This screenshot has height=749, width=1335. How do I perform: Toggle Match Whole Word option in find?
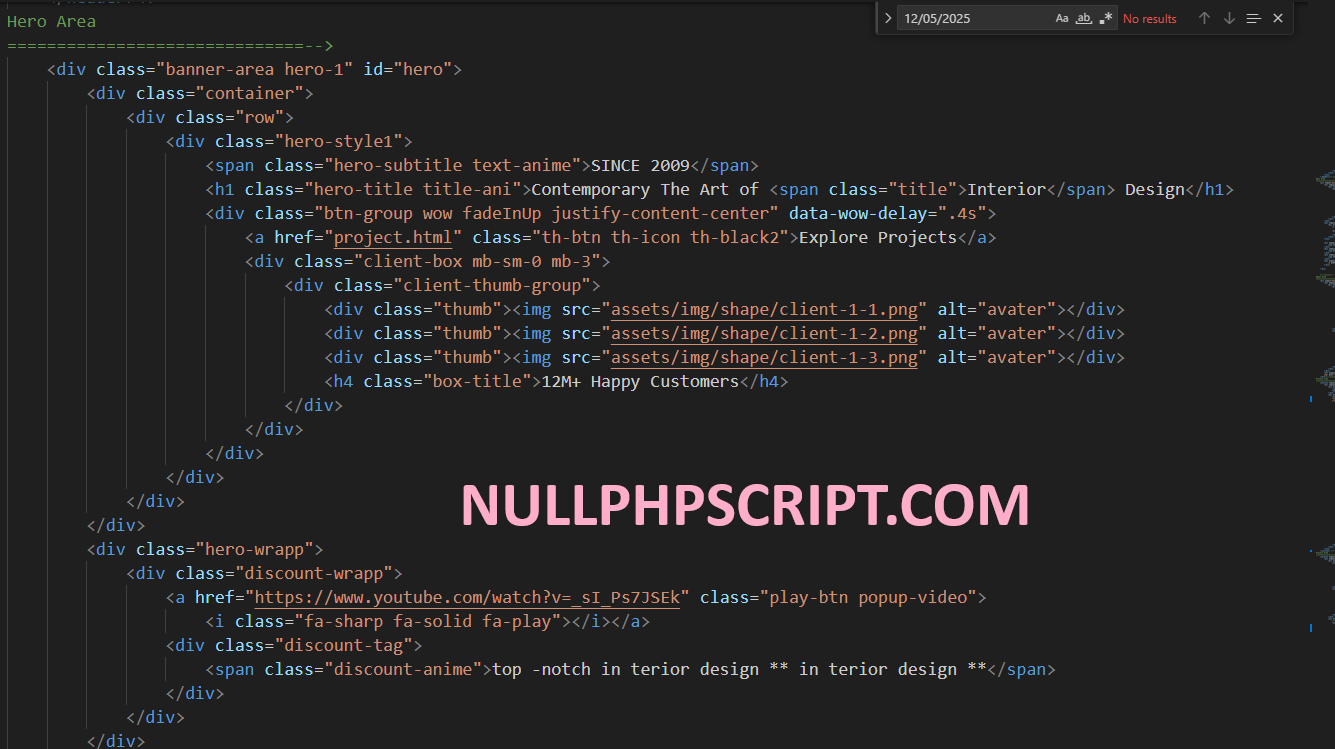coord(1084,18)
